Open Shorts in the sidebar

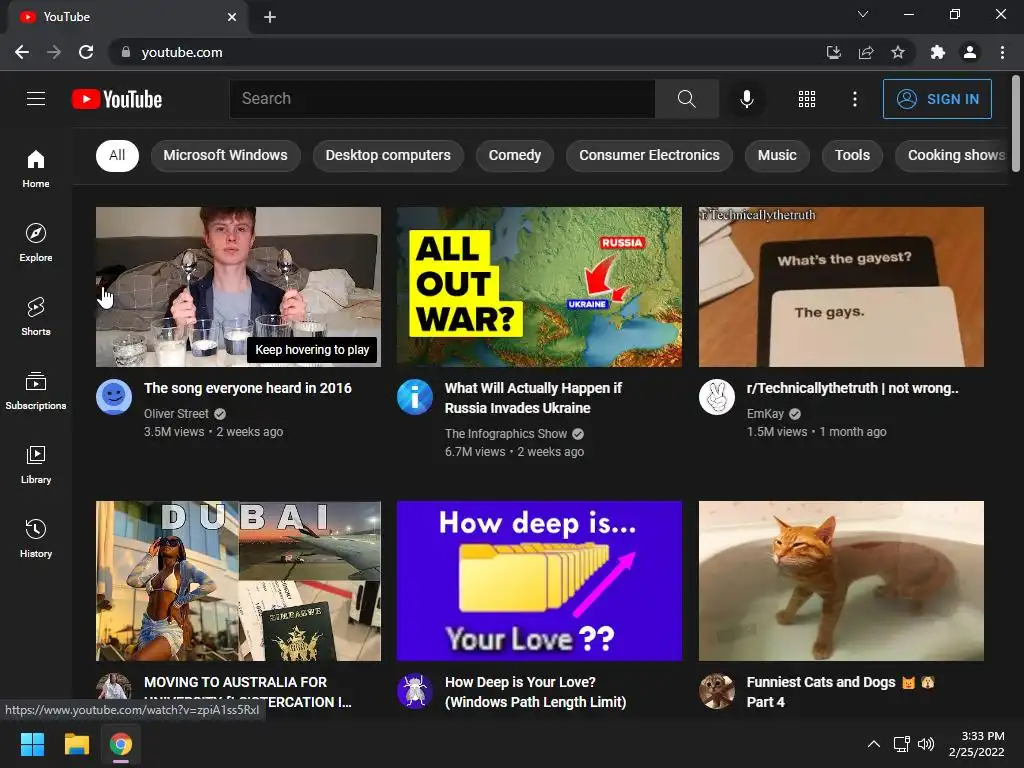pos(36,316)
